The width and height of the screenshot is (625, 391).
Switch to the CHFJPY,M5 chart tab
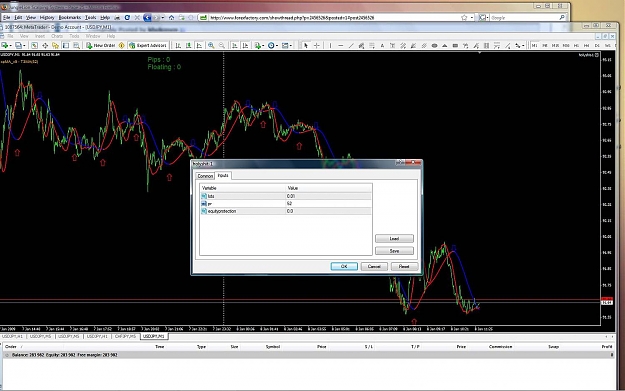[125, 337]
